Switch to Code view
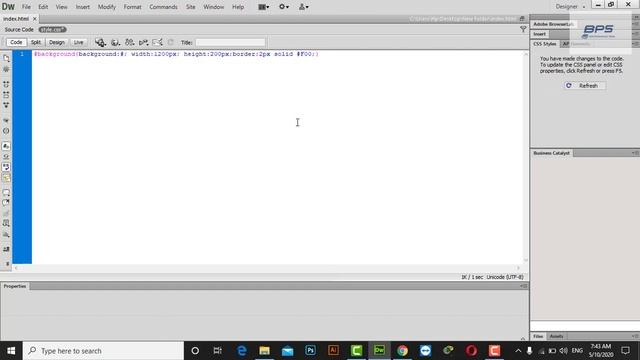The height and width of the screenshot is (360, 640). point(16,42)
